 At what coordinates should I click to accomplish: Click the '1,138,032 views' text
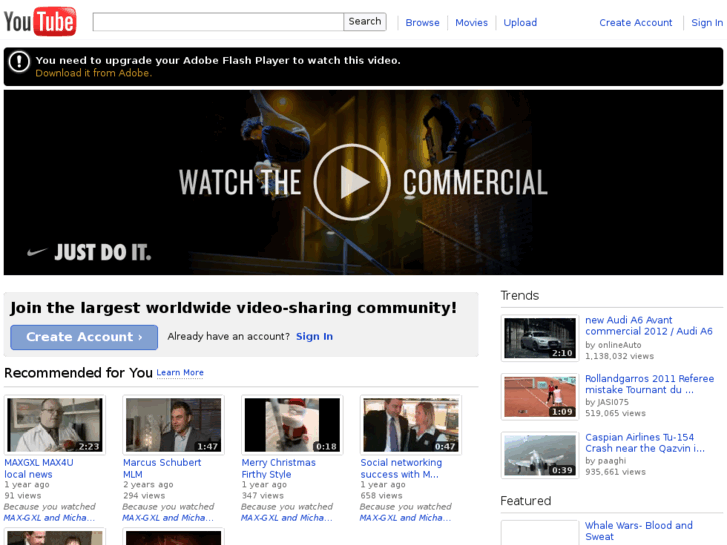pyautogui.click(x=619, y=356)
